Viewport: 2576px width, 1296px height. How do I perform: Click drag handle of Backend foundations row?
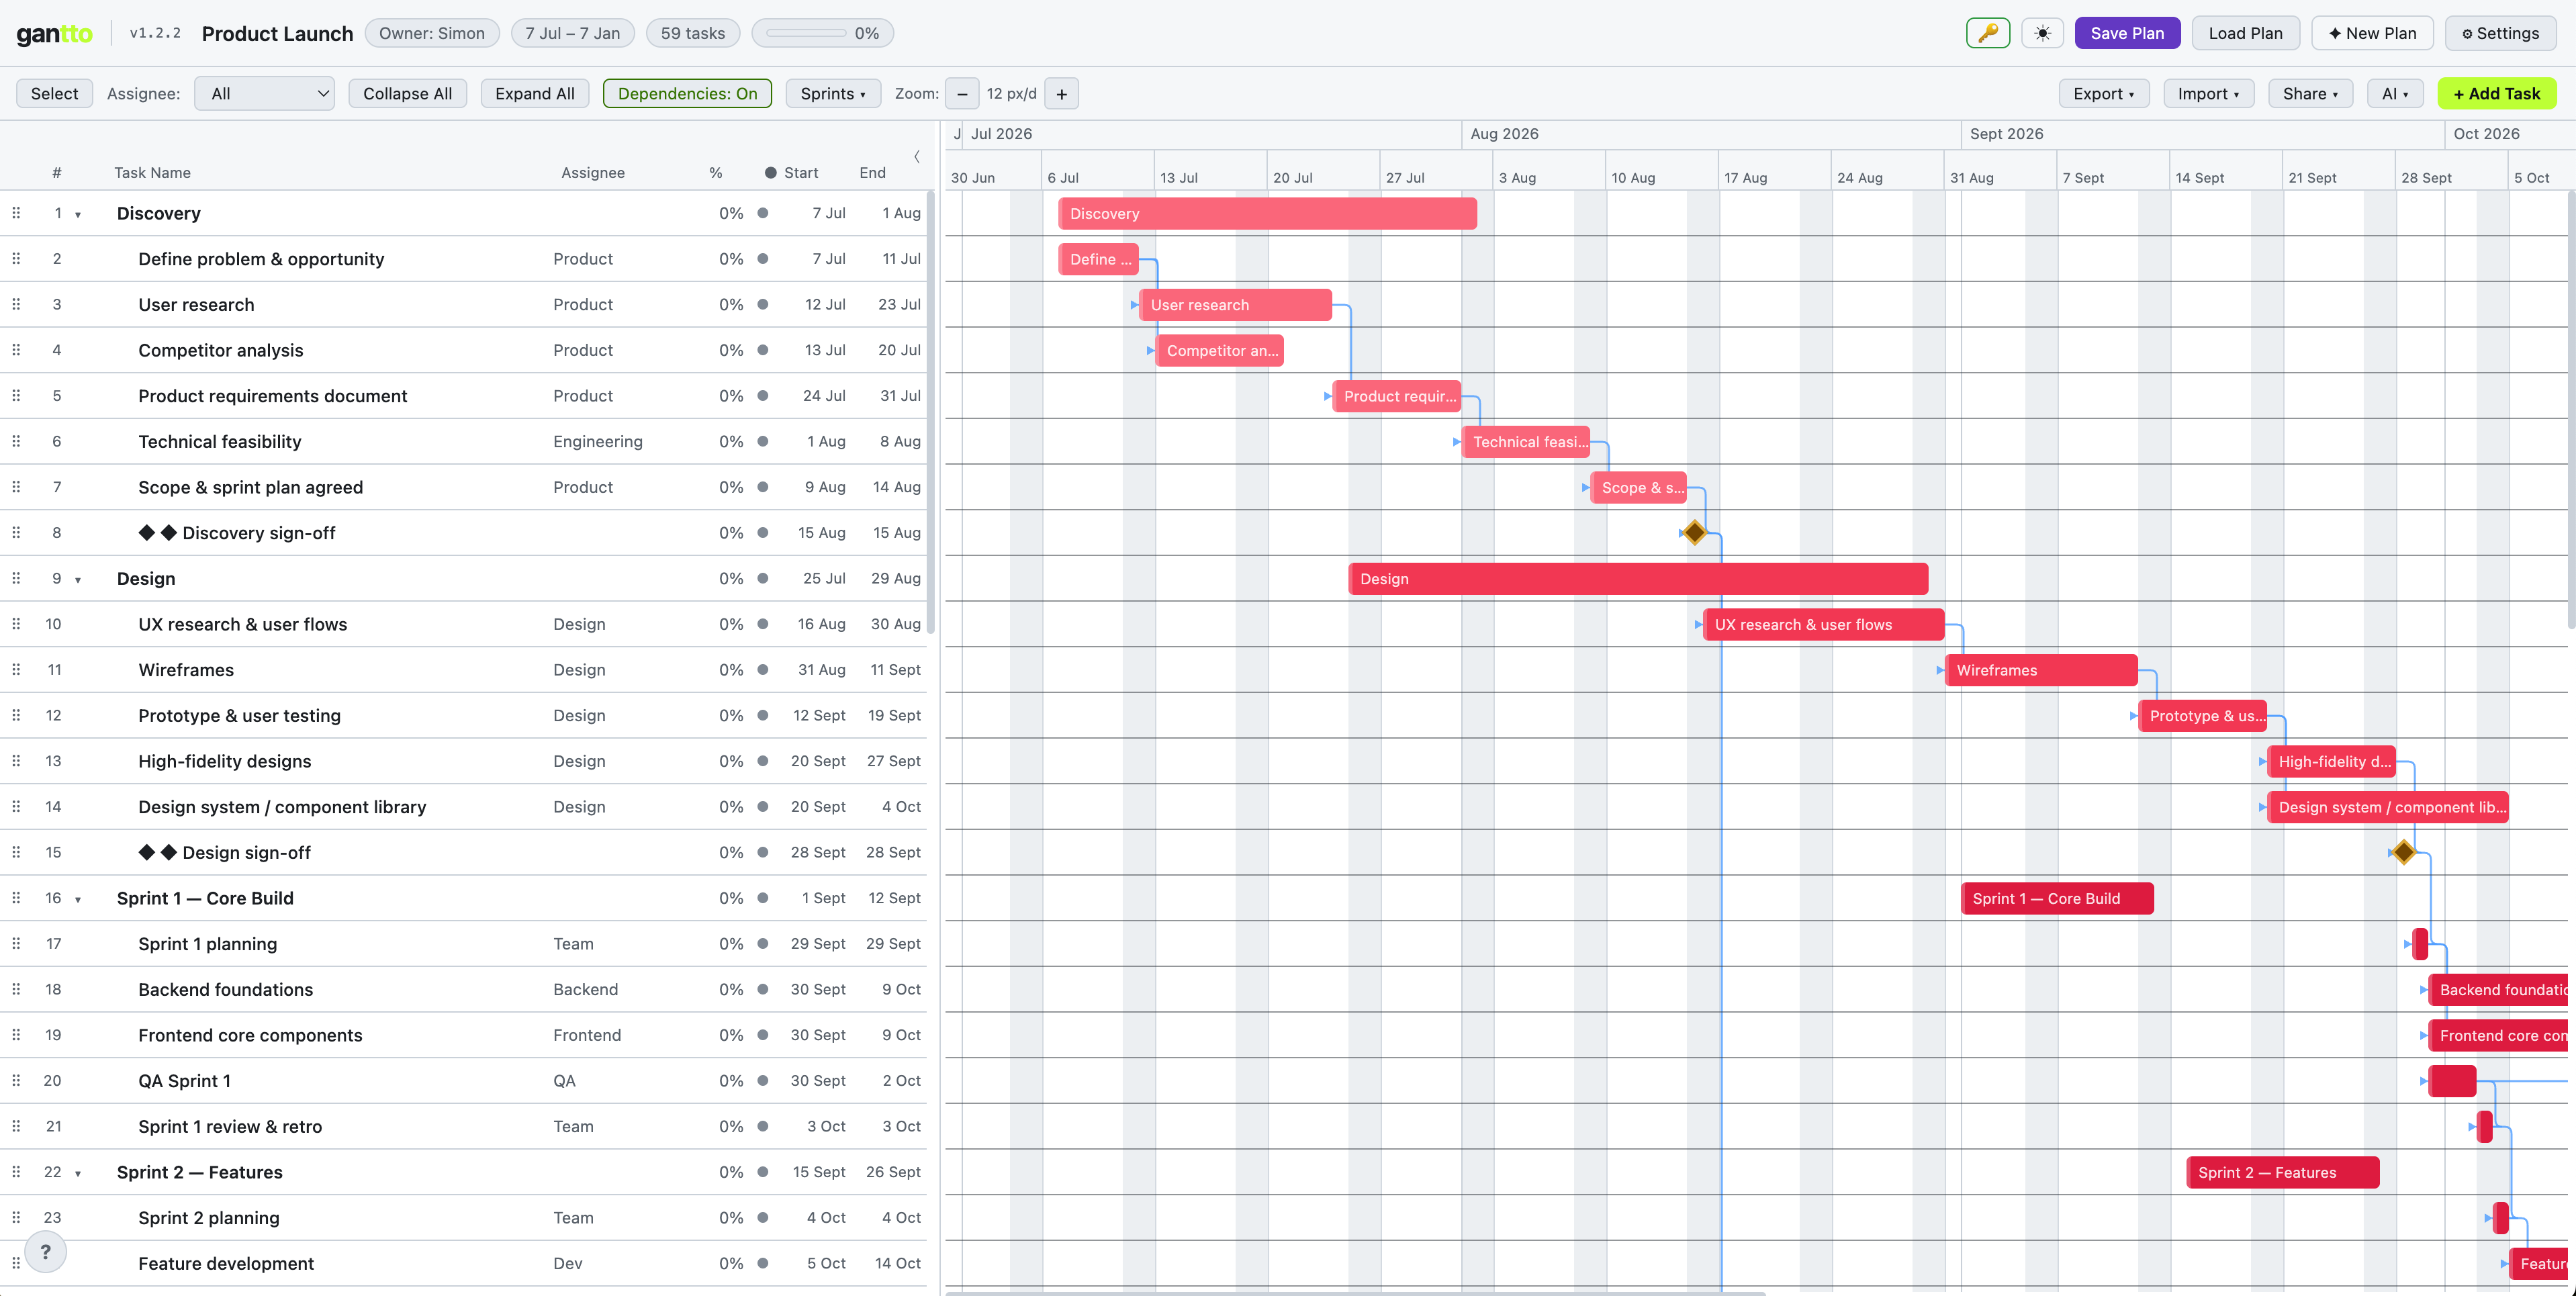16,989
